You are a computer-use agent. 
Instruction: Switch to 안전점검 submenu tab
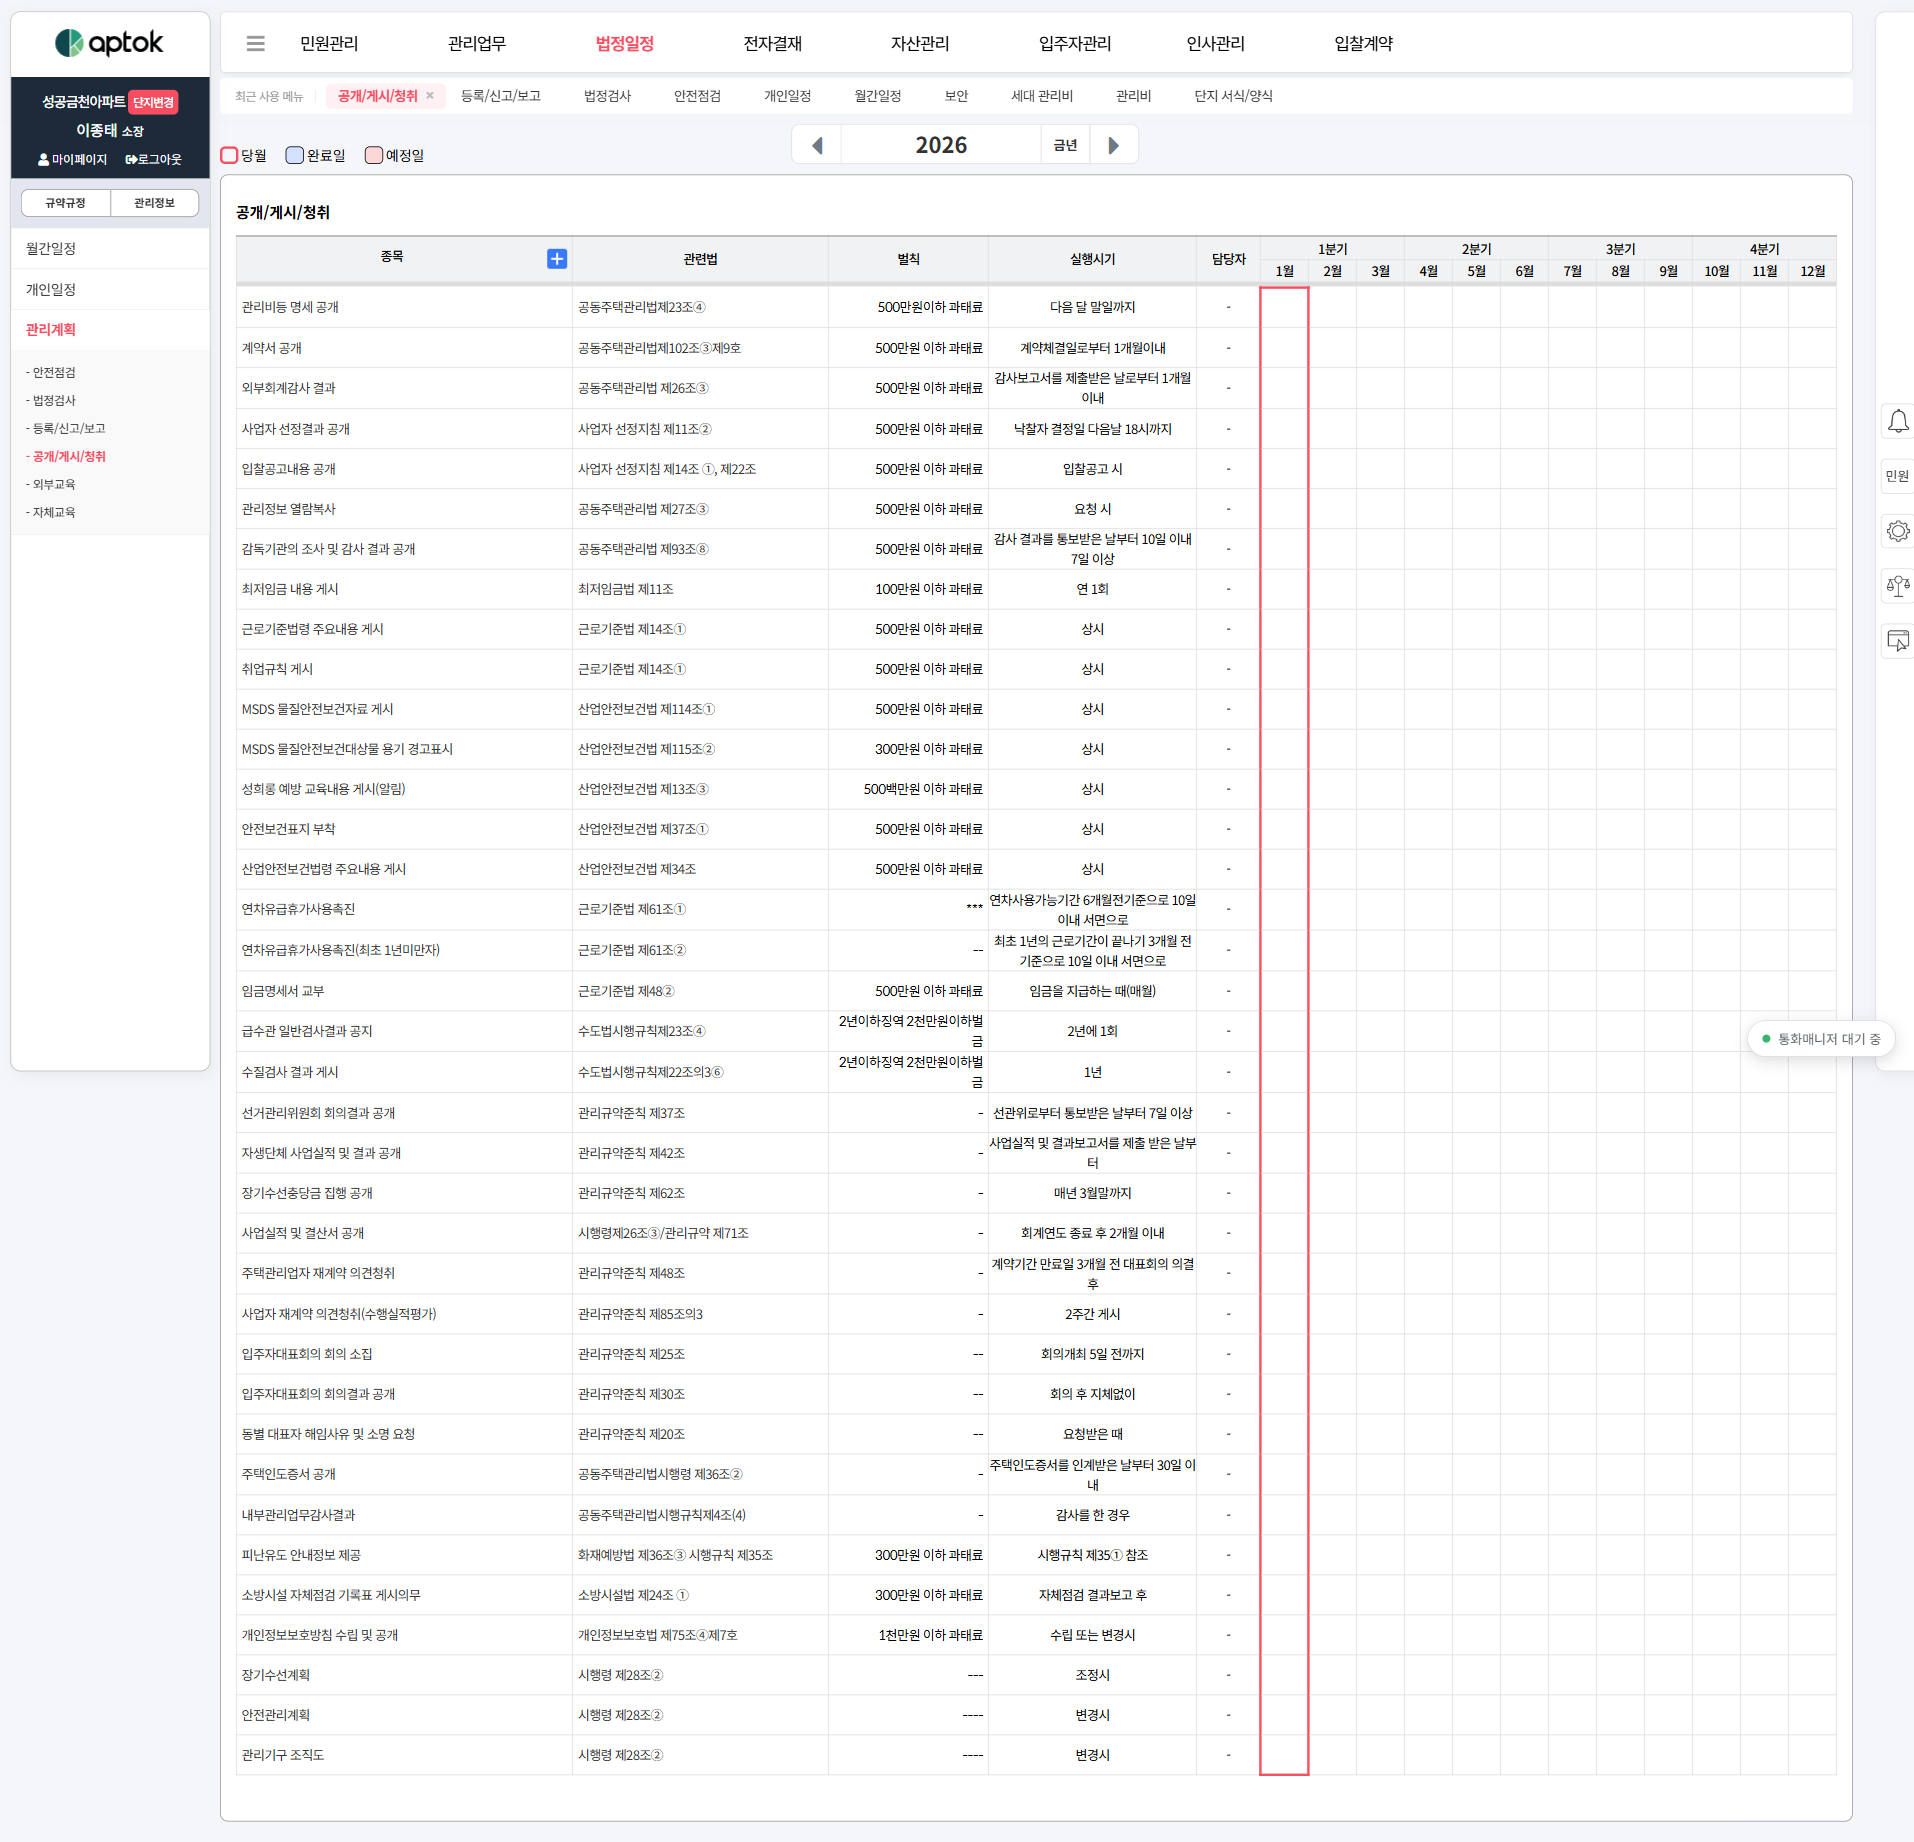coord(698,96)
